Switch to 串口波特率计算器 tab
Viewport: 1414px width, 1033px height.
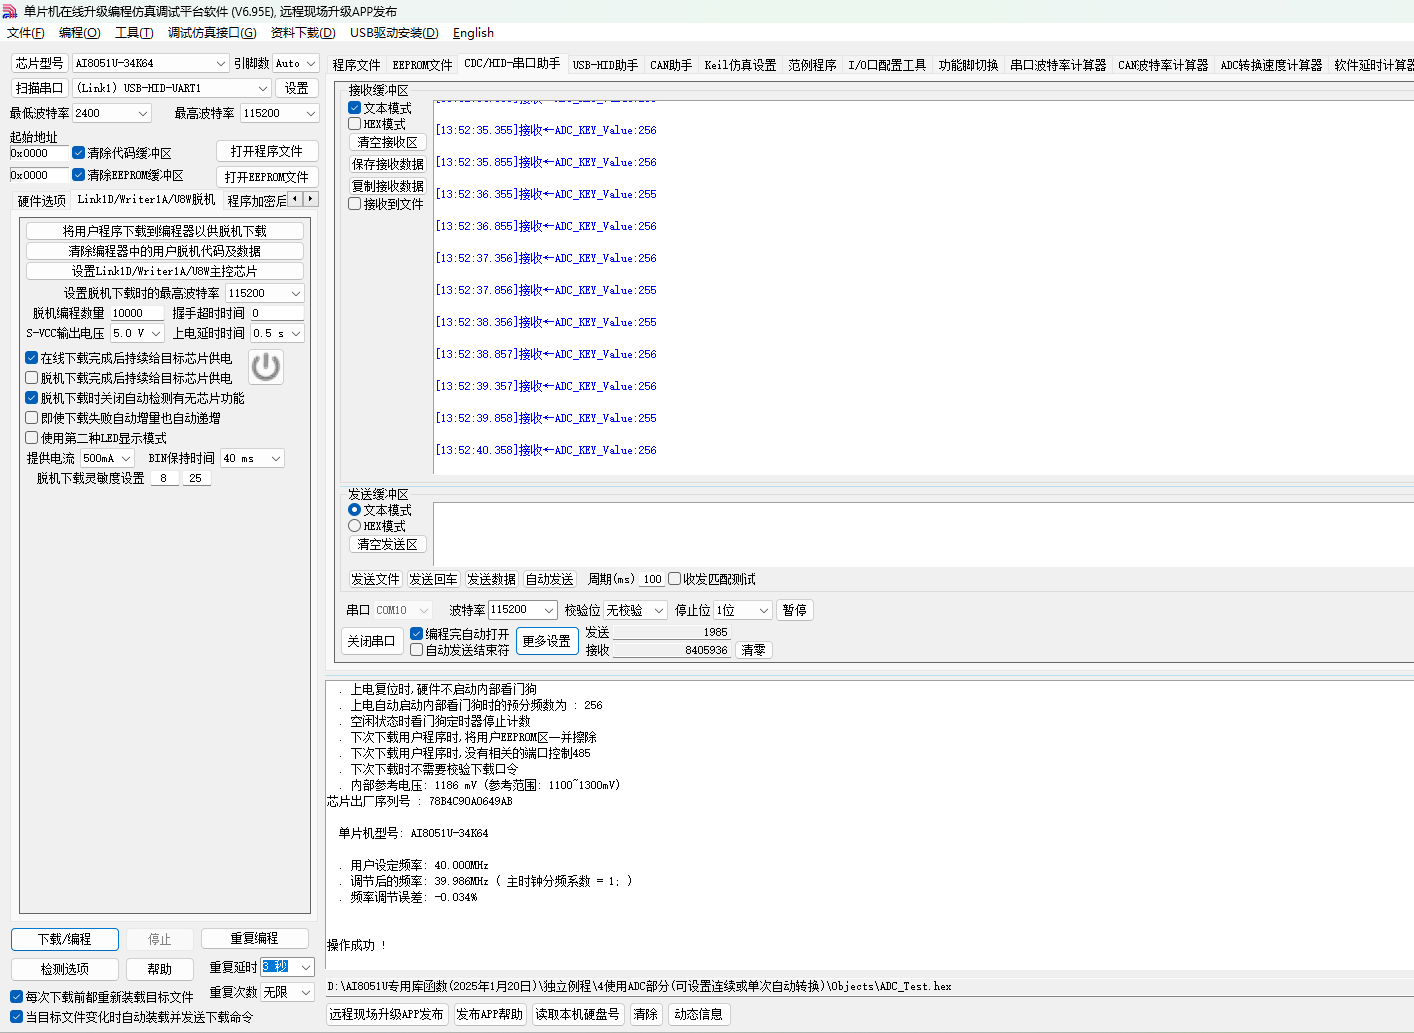1058,65
